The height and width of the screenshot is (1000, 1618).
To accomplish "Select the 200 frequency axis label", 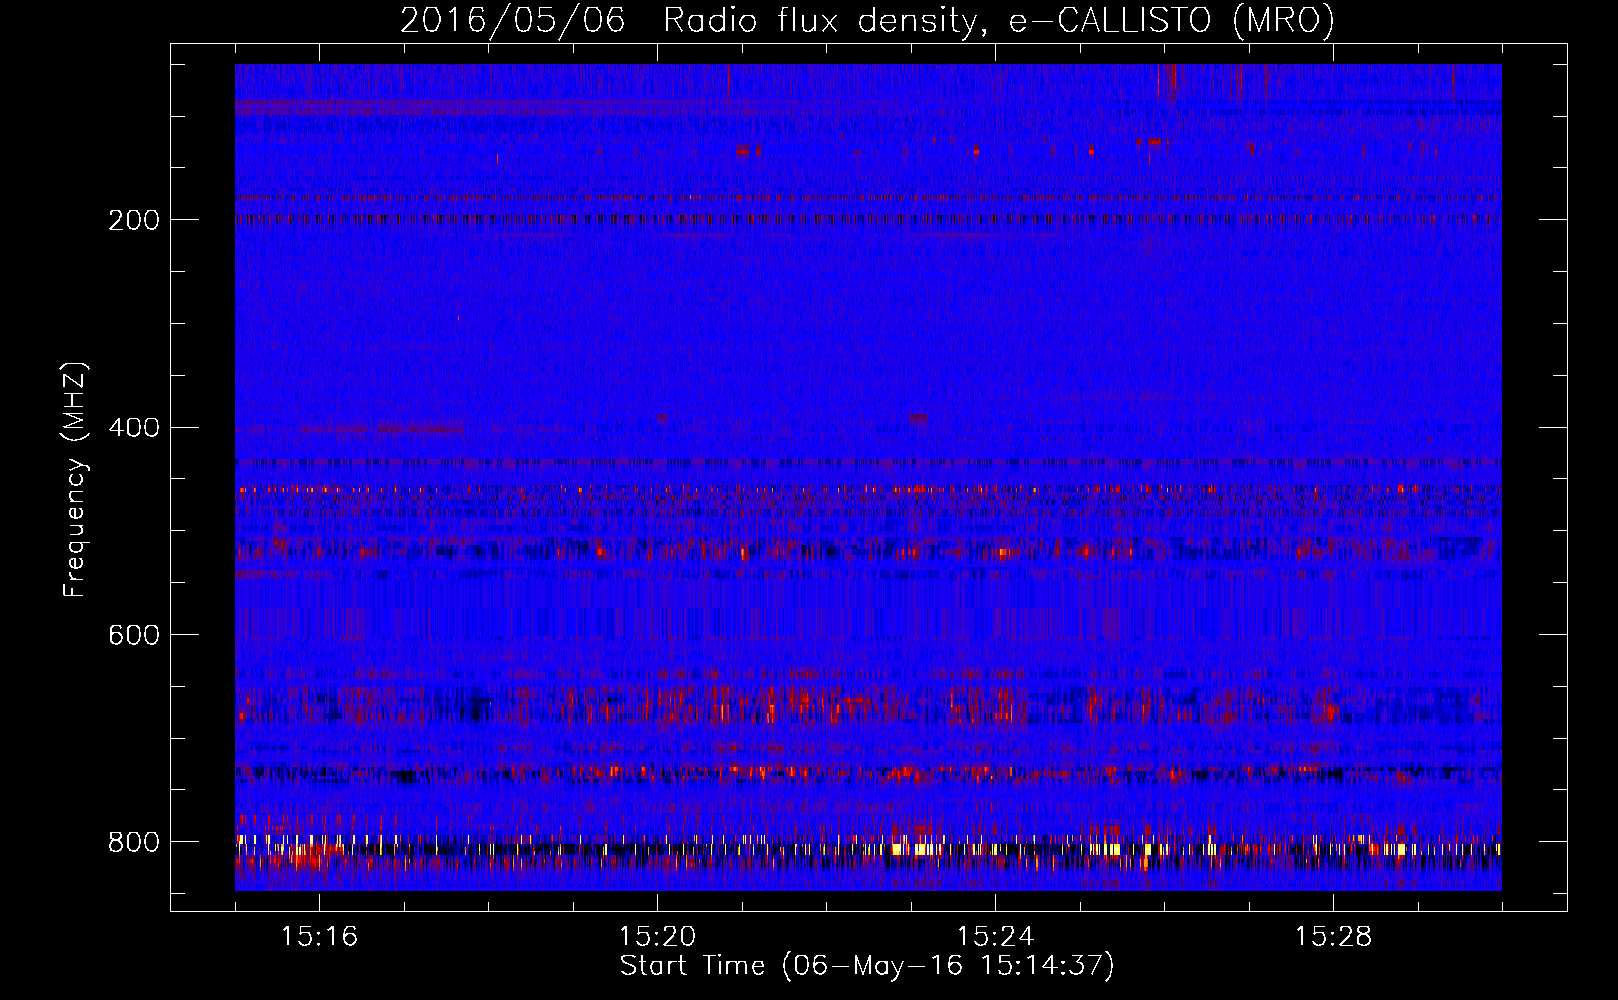I will (133, 220).
